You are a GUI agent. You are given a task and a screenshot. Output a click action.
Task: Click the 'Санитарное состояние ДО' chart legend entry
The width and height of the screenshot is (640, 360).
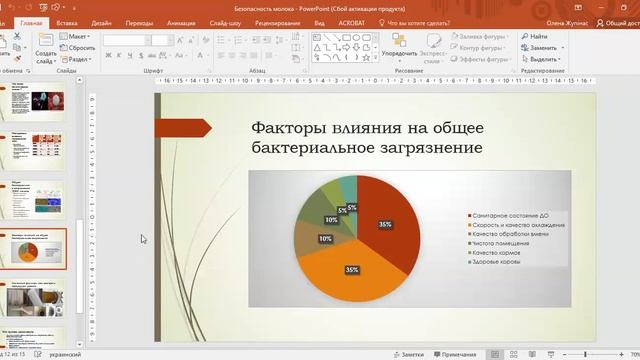coord(508,216)
